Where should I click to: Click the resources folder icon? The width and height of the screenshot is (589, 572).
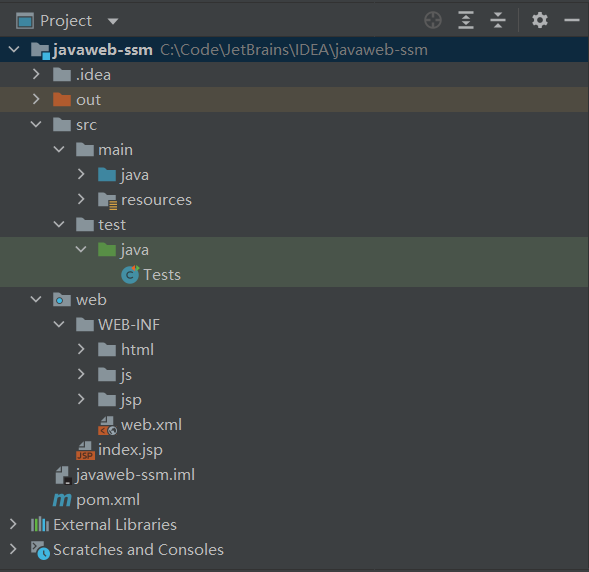[x=108, y=201]
